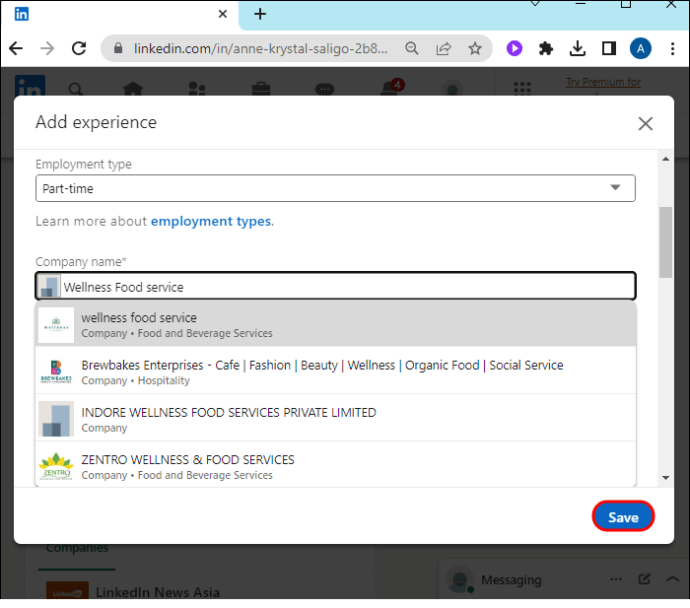The image size is (690, 608).
Task: Reload the page with refresh icon
Action: pos(78,48)
